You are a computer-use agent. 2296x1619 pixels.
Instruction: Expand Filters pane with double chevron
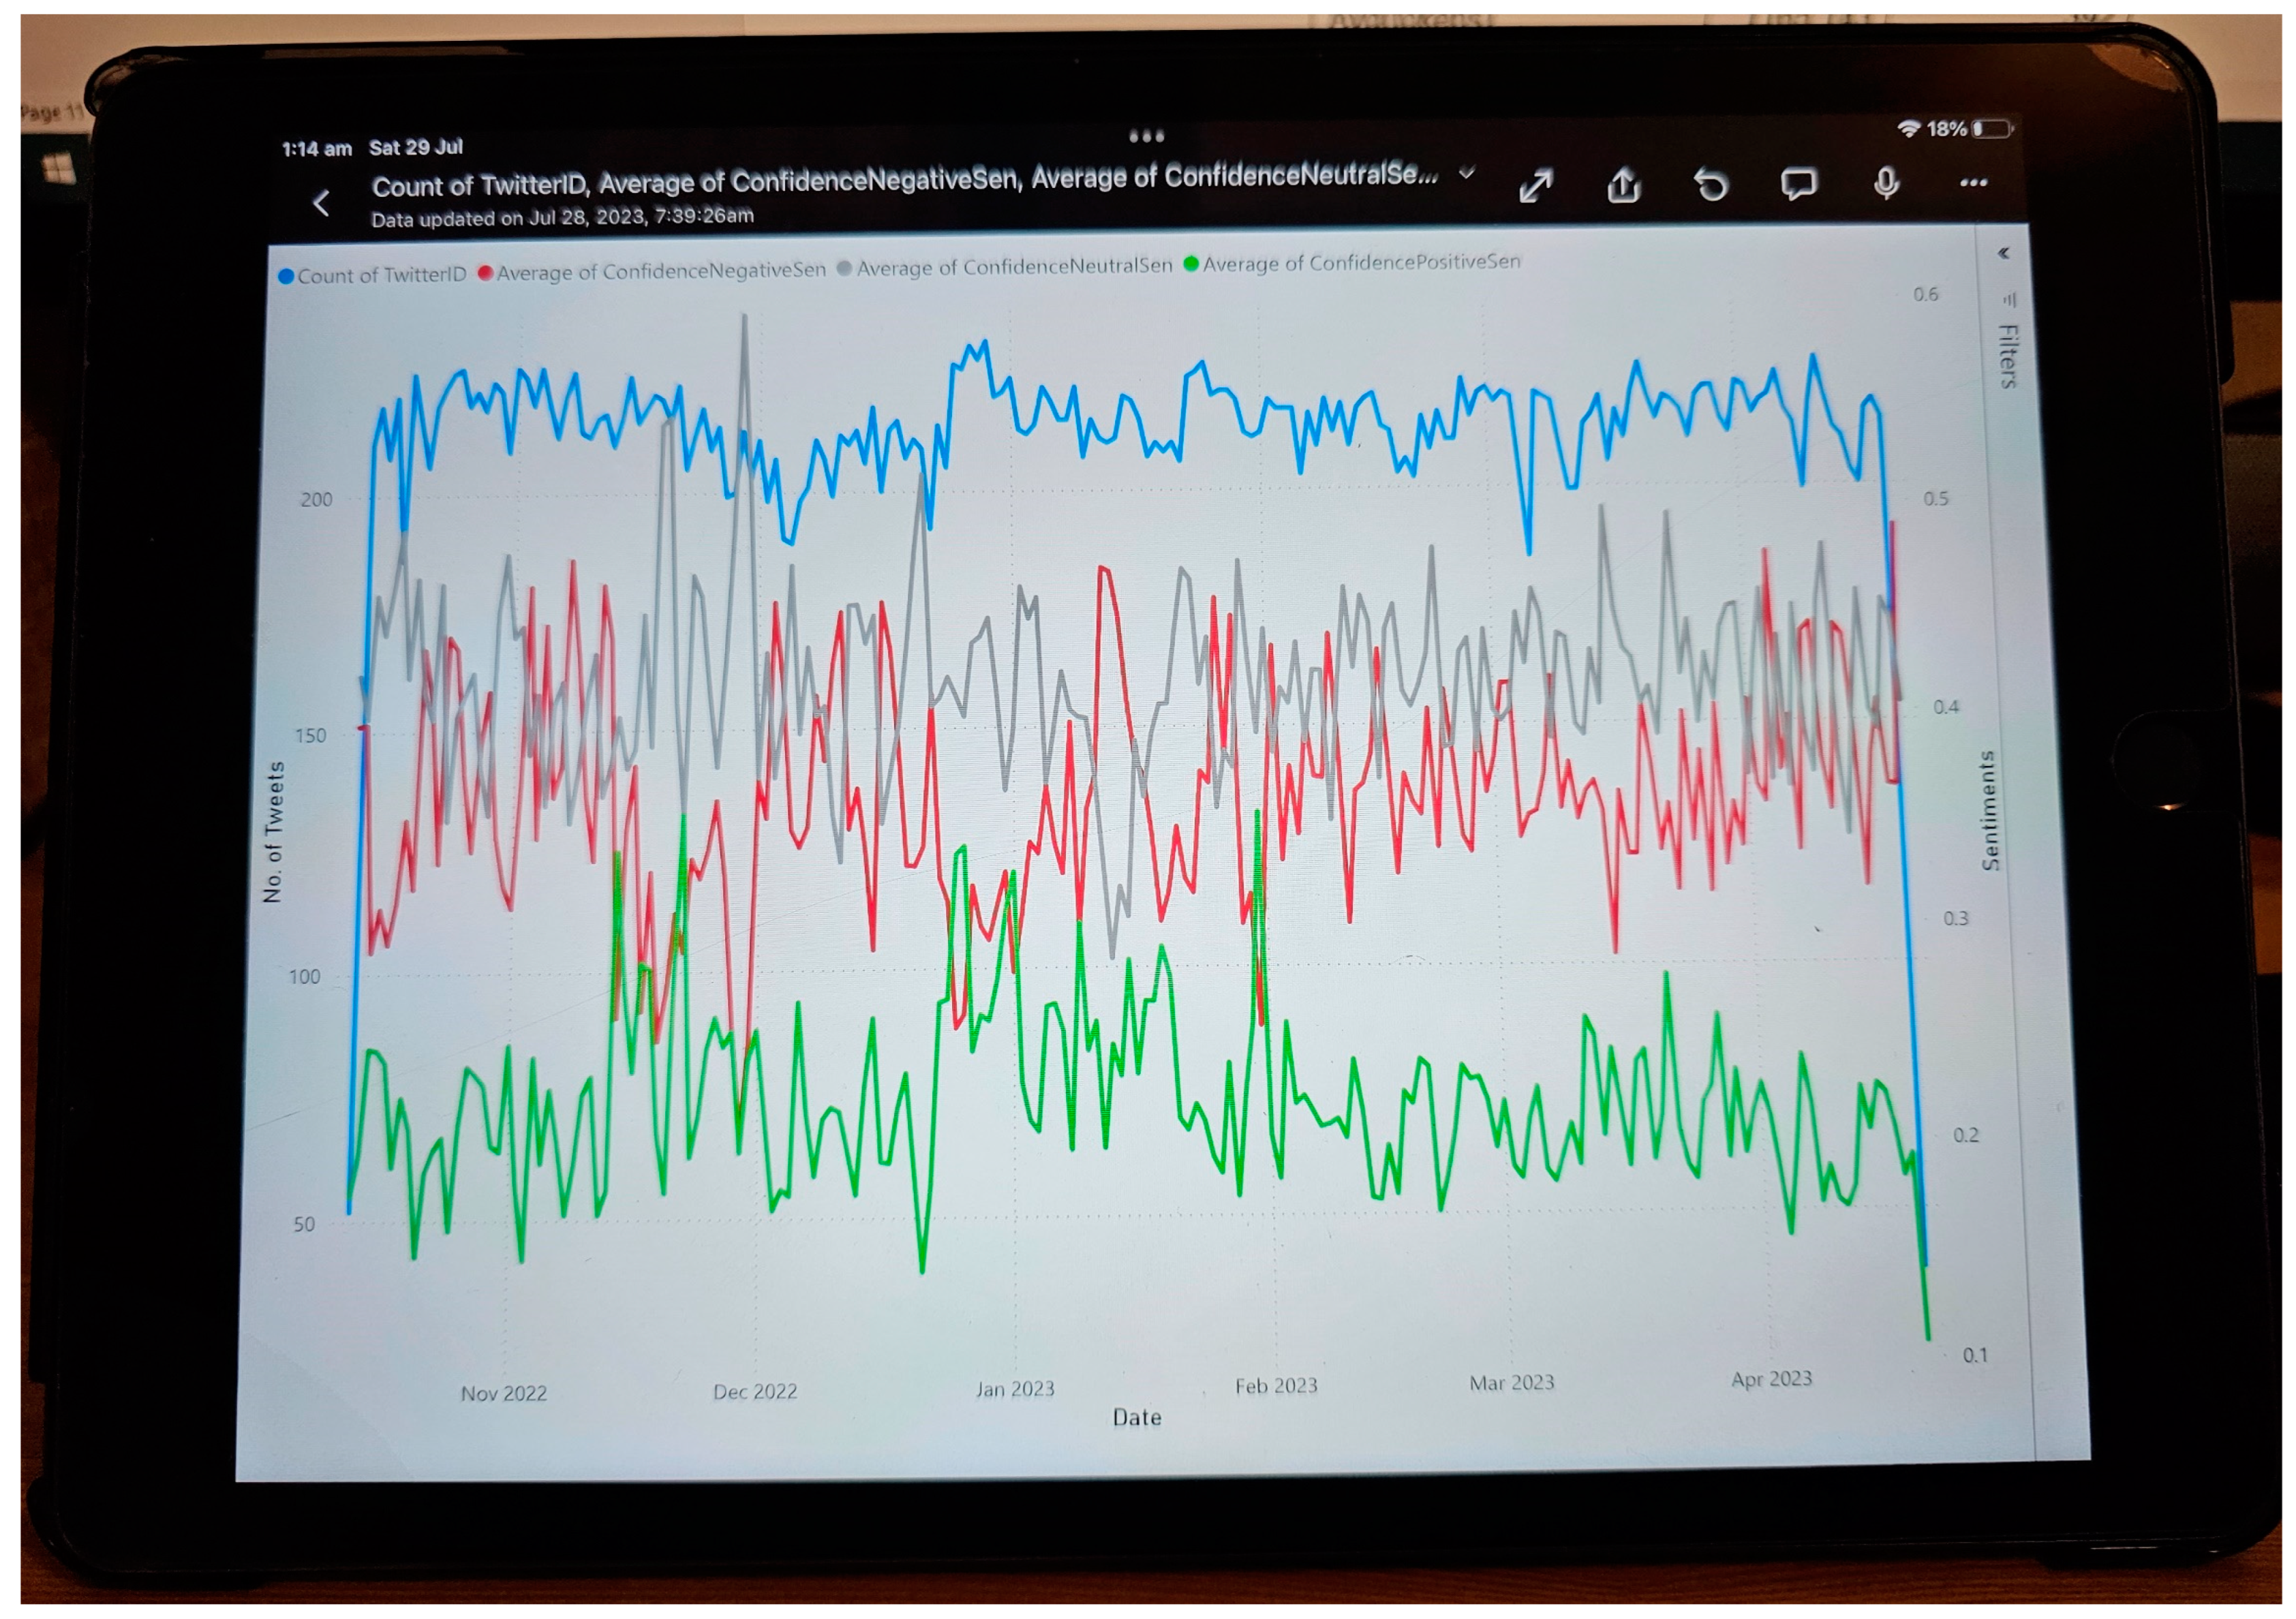[x=2003, y=253]
